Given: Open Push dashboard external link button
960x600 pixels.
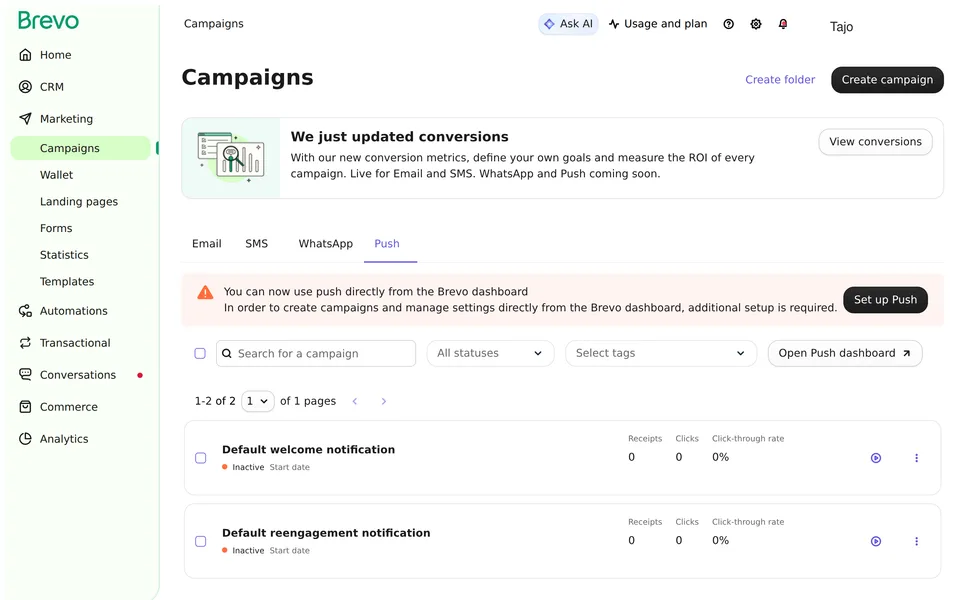Looking at the screenshot, I should click(x=845, y=353).
